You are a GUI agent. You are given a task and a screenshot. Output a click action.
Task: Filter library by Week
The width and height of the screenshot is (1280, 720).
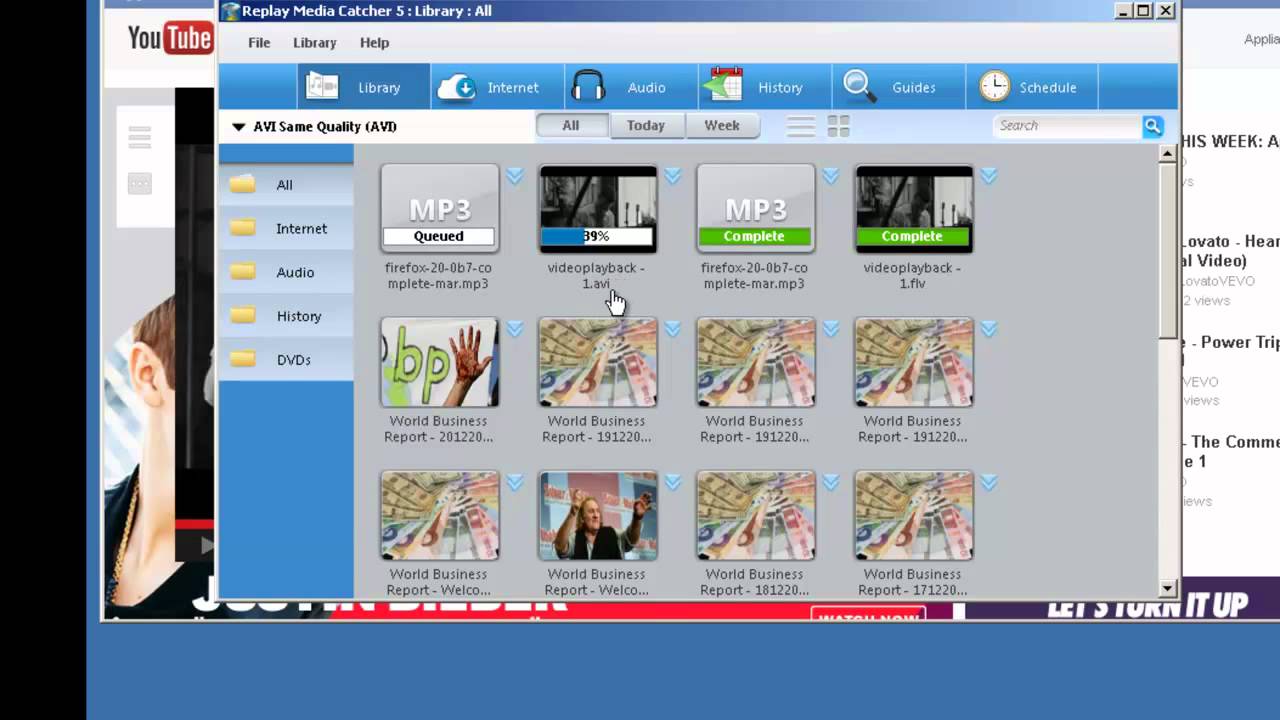click(x=722, y=126)
